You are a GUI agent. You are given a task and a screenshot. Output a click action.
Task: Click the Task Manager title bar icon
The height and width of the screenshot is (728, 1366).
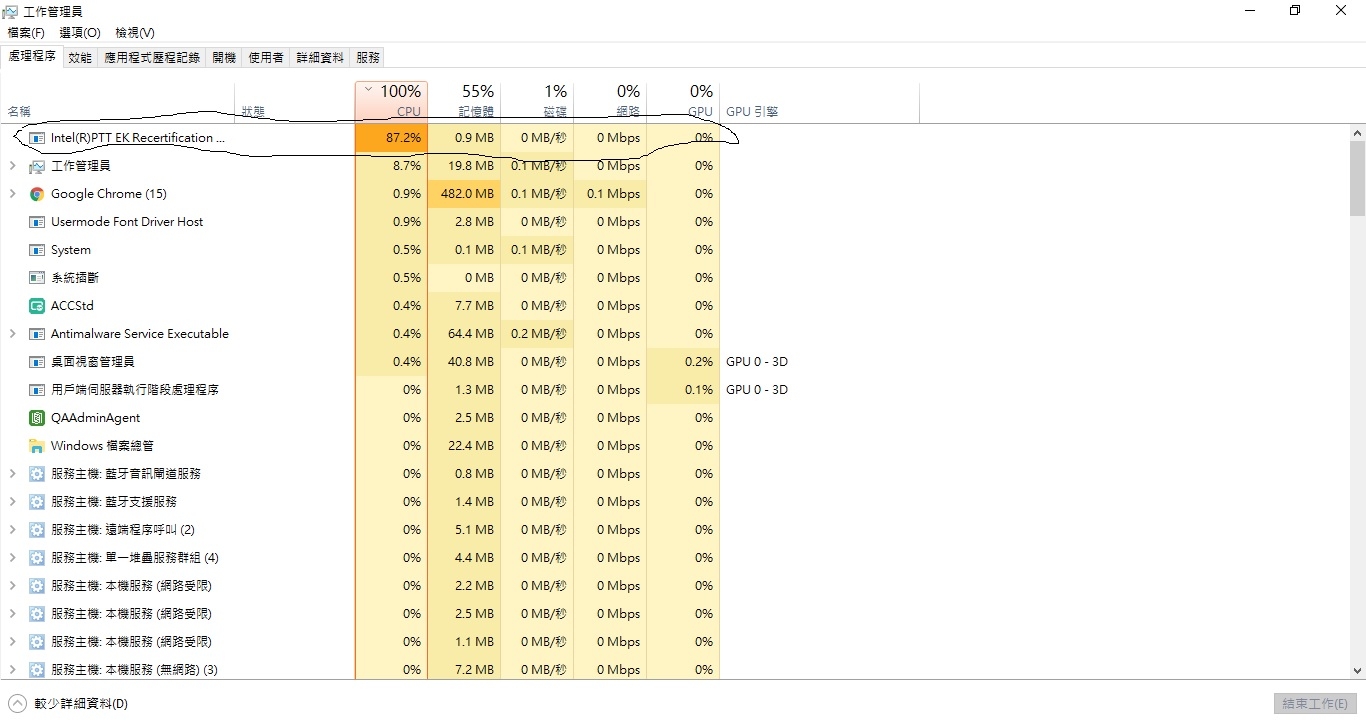tap(10, 12)
